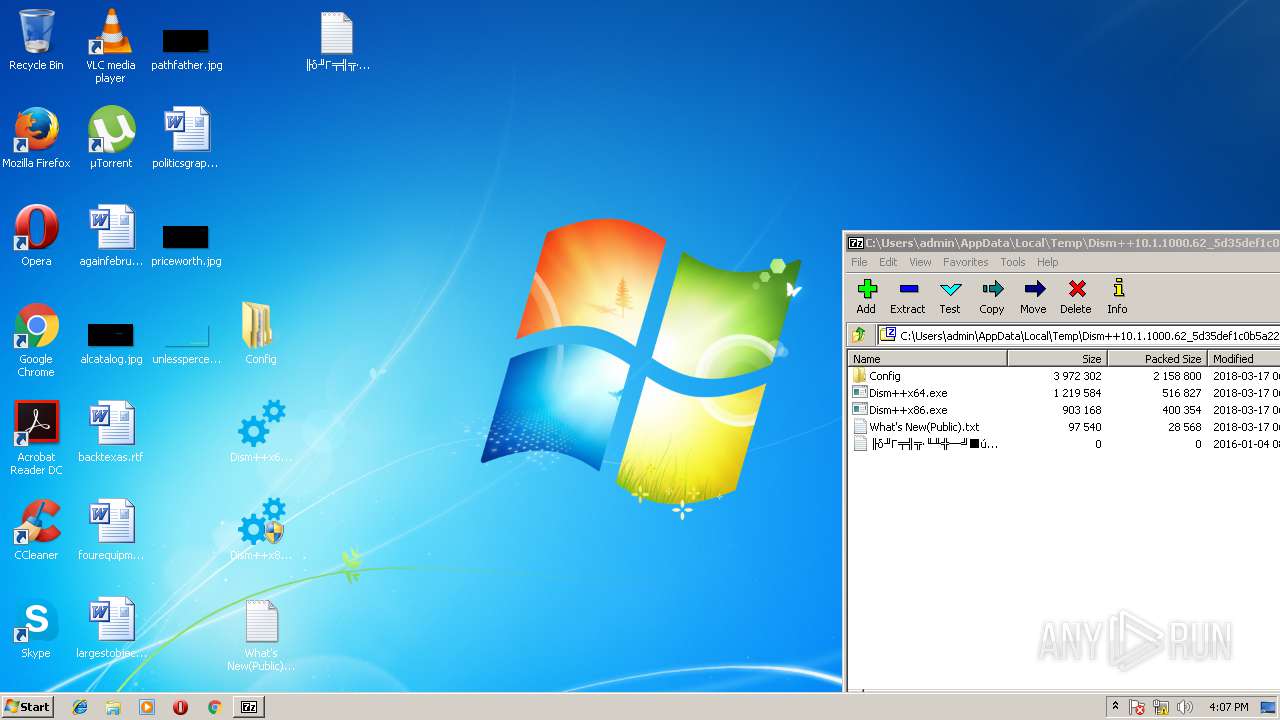Image resolution: width=1280 pixels, height=720 pixels.
Task: Open the Help menu in 7-Zip
Action: pos(1047,262)
